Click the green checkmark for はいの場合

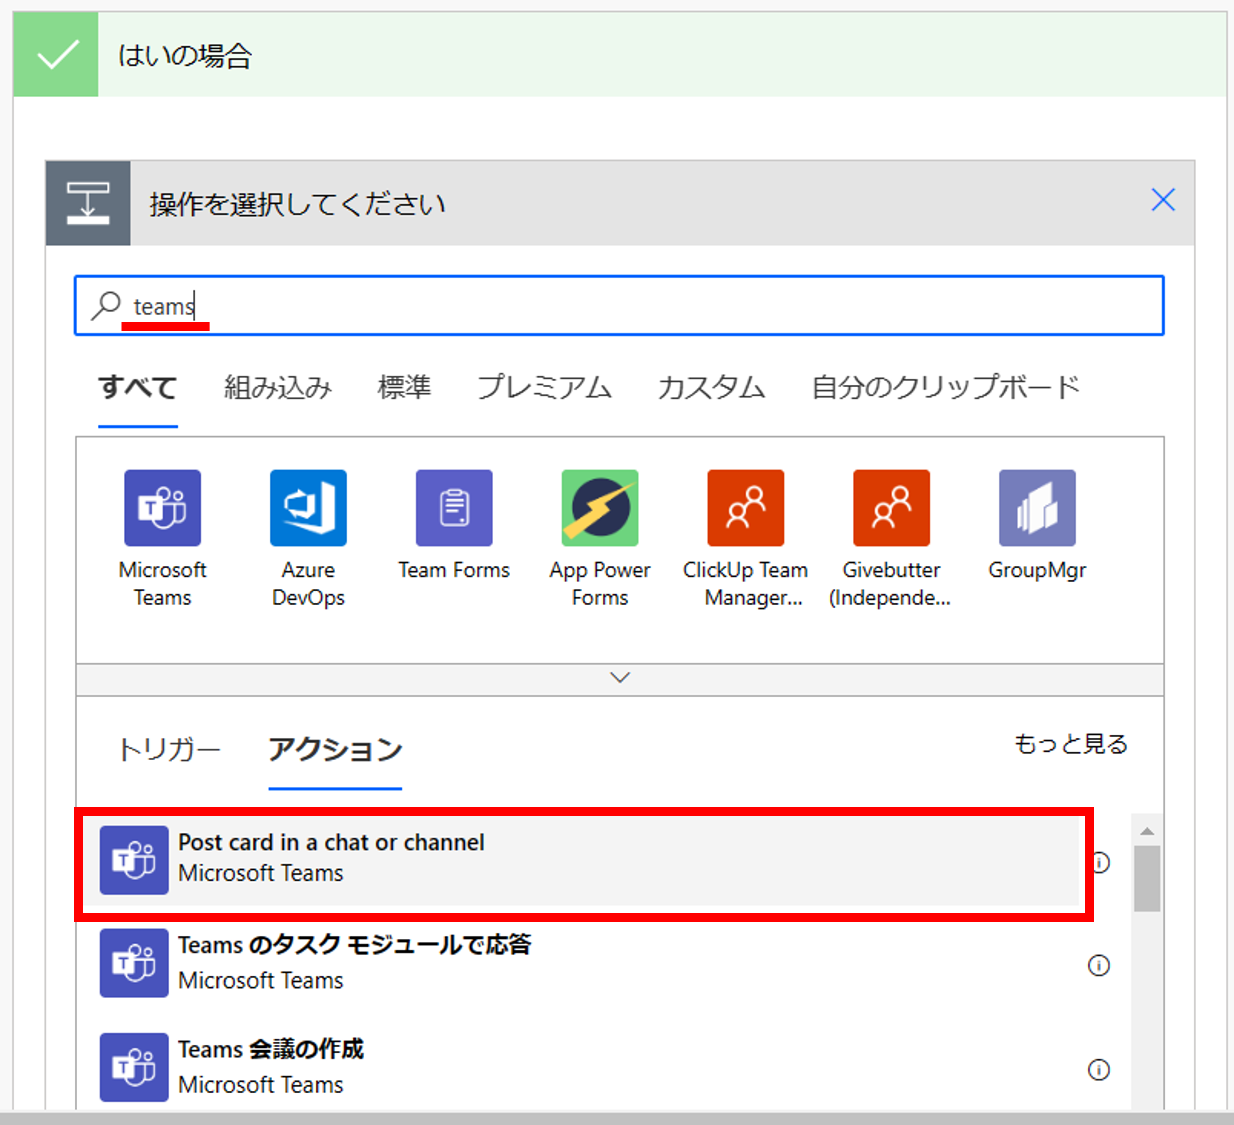[x=56, y=54]
